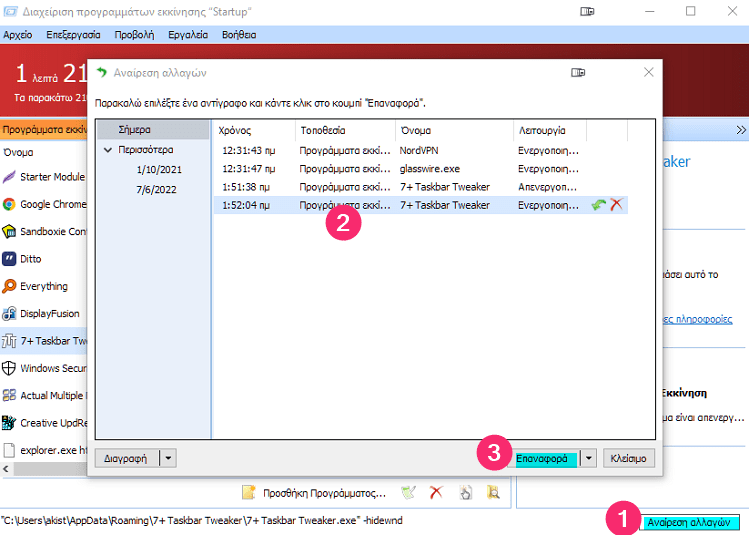The width and height of the screenshot is (749, 535).
Task: Click the green edit icon in bottom toolbar
Action: click(408, 492)
